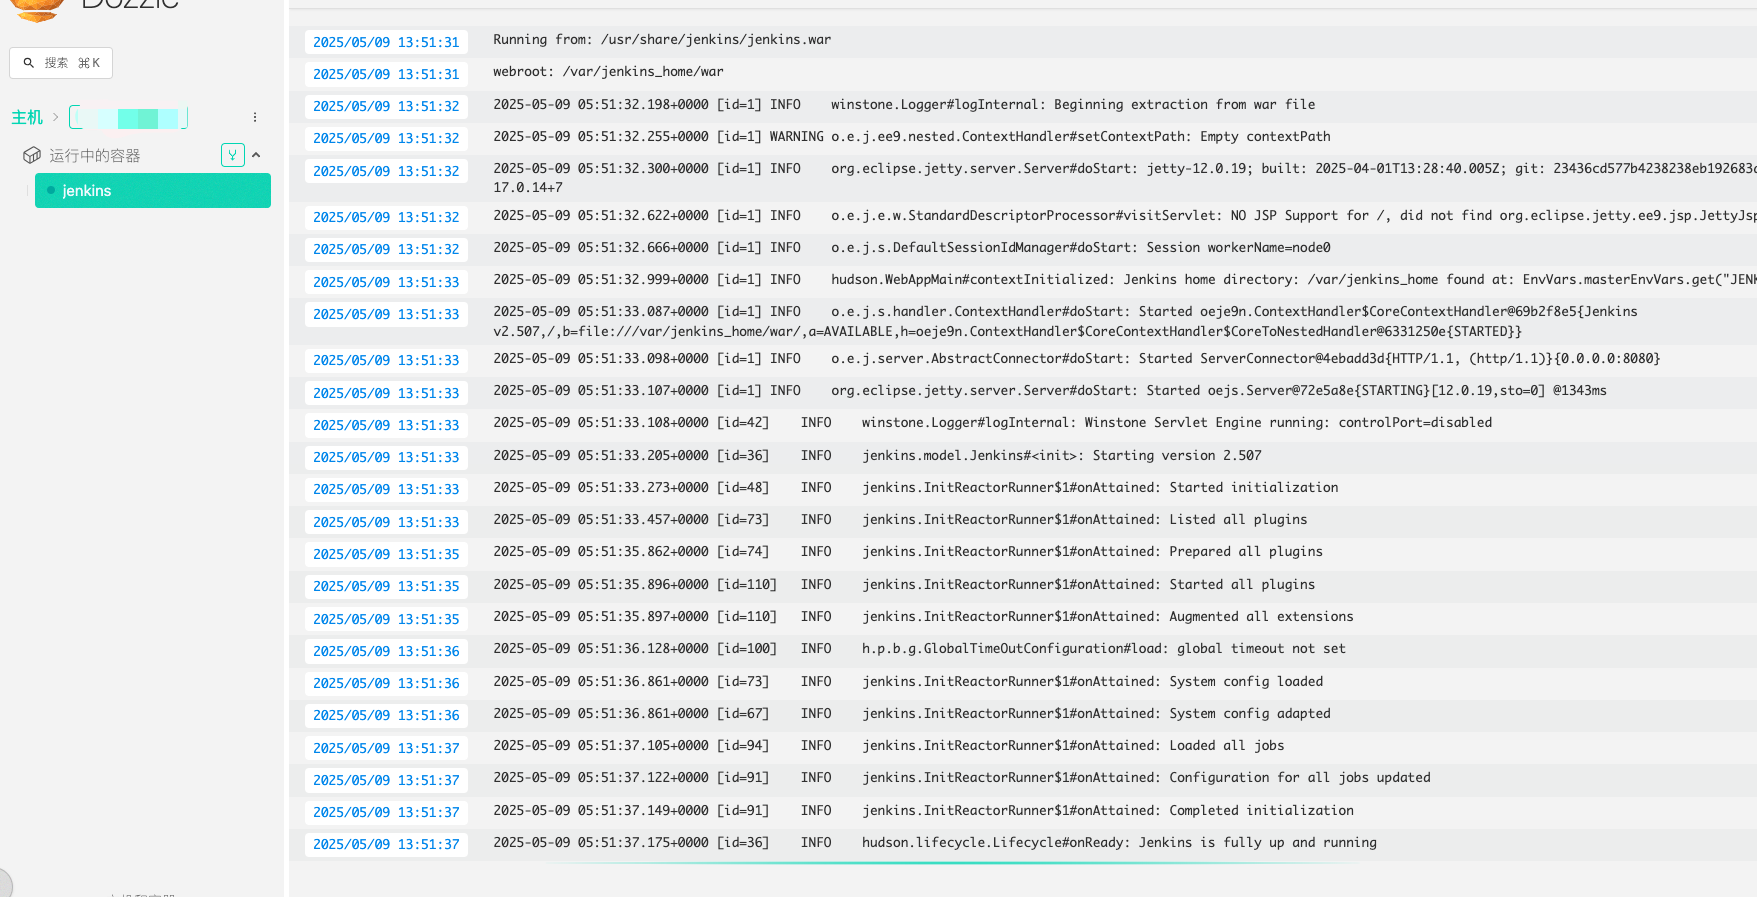Open the search box with magnifier icon
Screen dimensions: 1757x897
point(61,63)
